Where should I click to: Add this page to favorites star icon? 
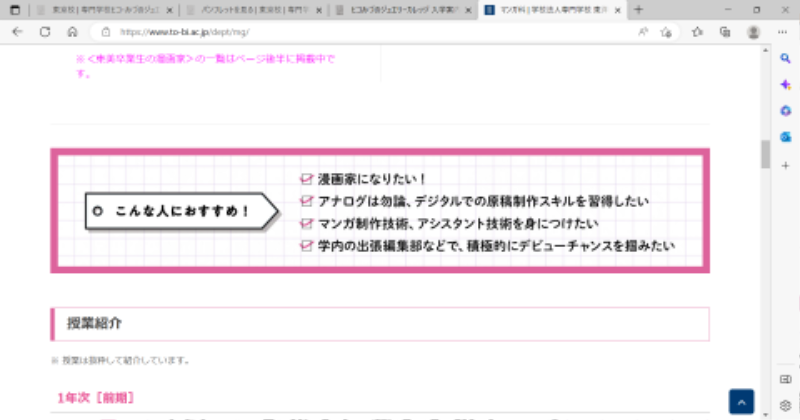pos(666,31)
